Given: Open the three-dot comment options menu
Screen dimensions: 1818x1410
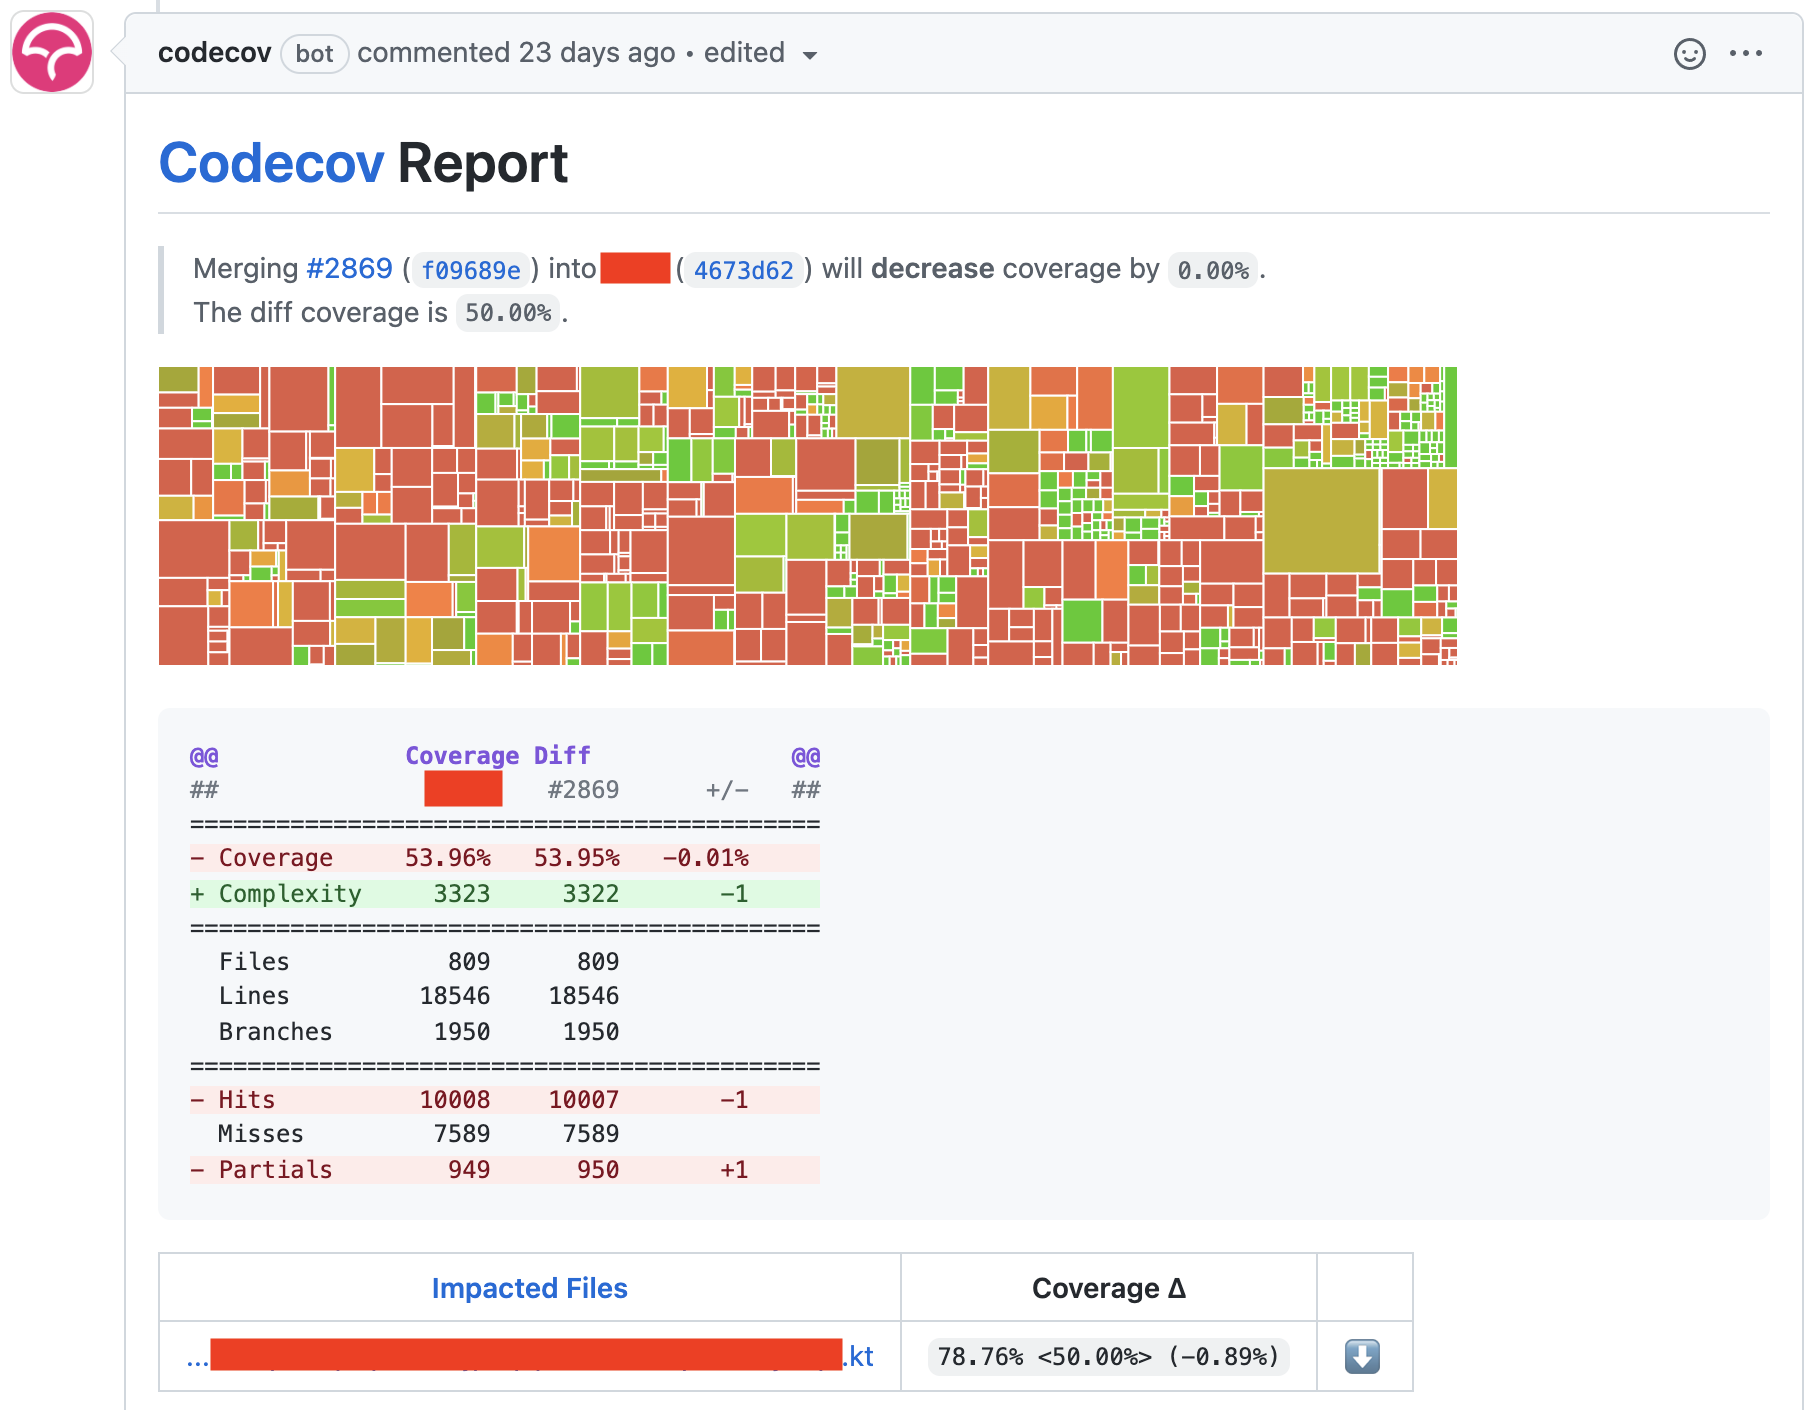Looking at the screenshot, I should (x=1745, y=54).
